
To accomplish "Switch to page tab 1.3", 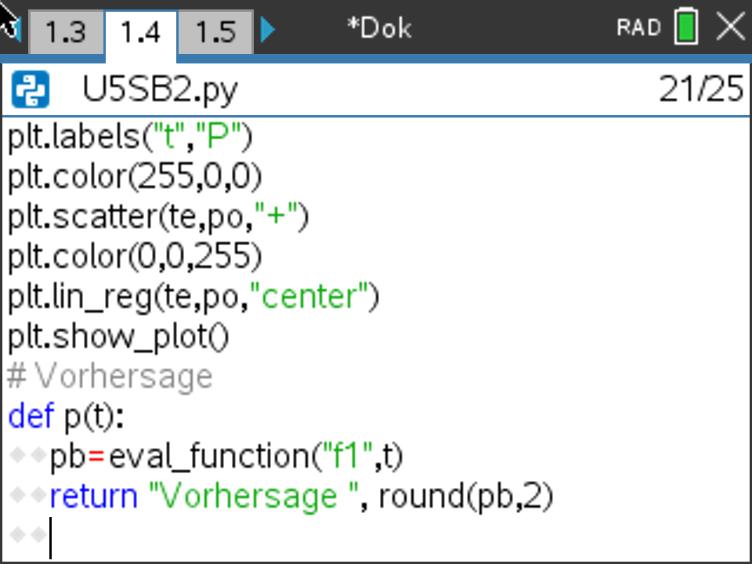I will click(x=64, y=32).
